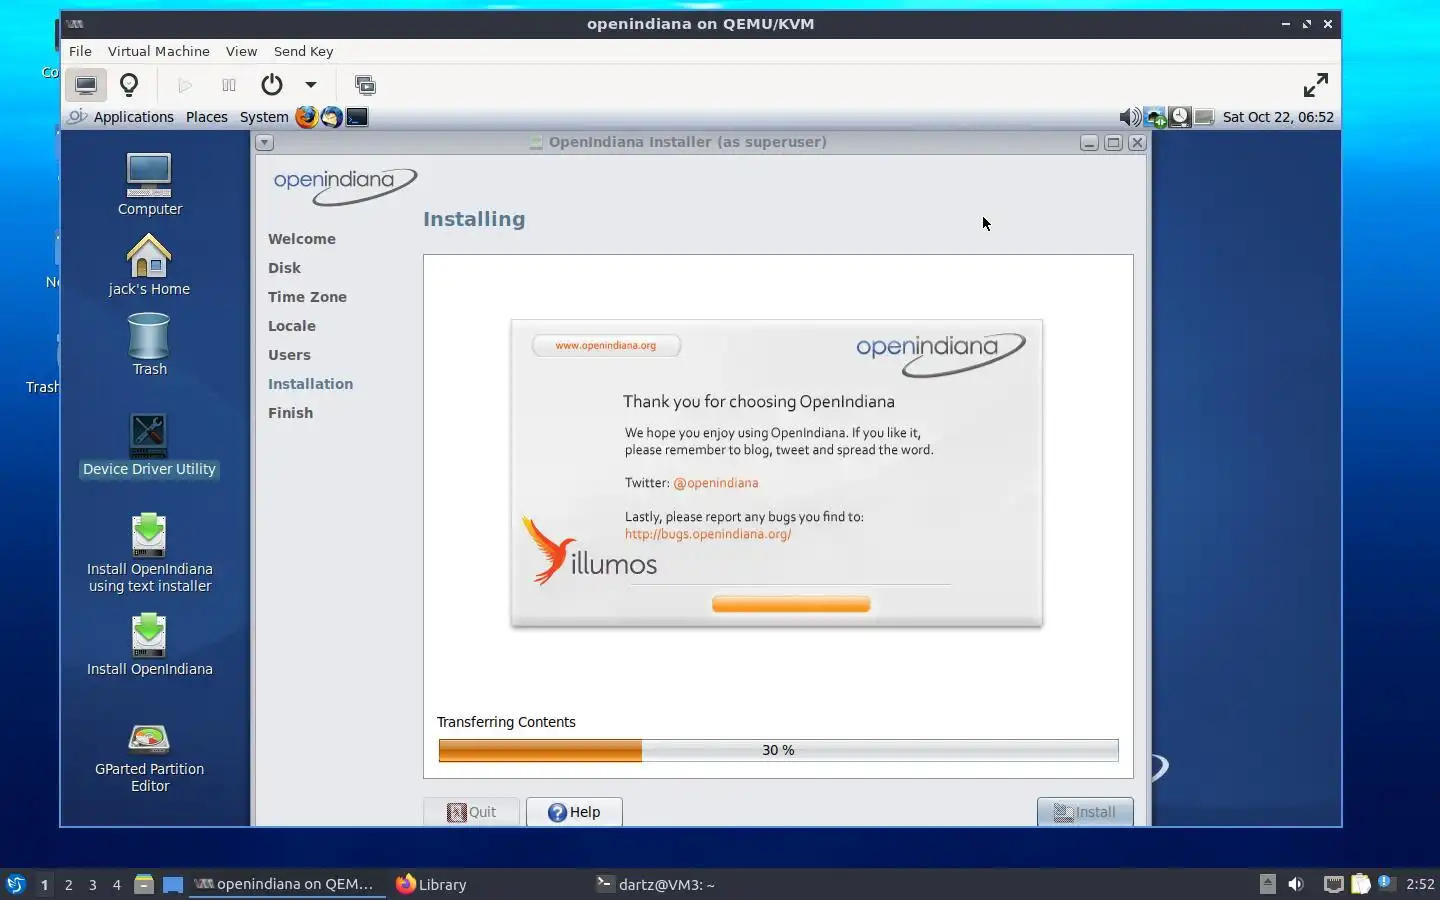This screenshot has width=1440, height=900.
Task: Click the host volume tray icon
Action: (x=1296, y=884)
